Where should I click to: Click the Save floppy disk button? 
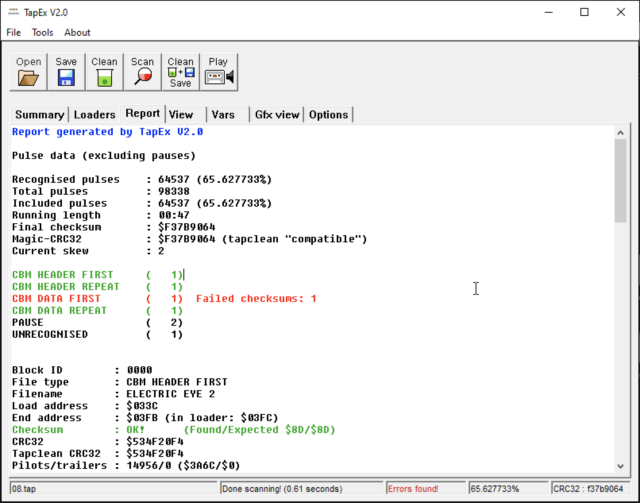pos(66,71)
